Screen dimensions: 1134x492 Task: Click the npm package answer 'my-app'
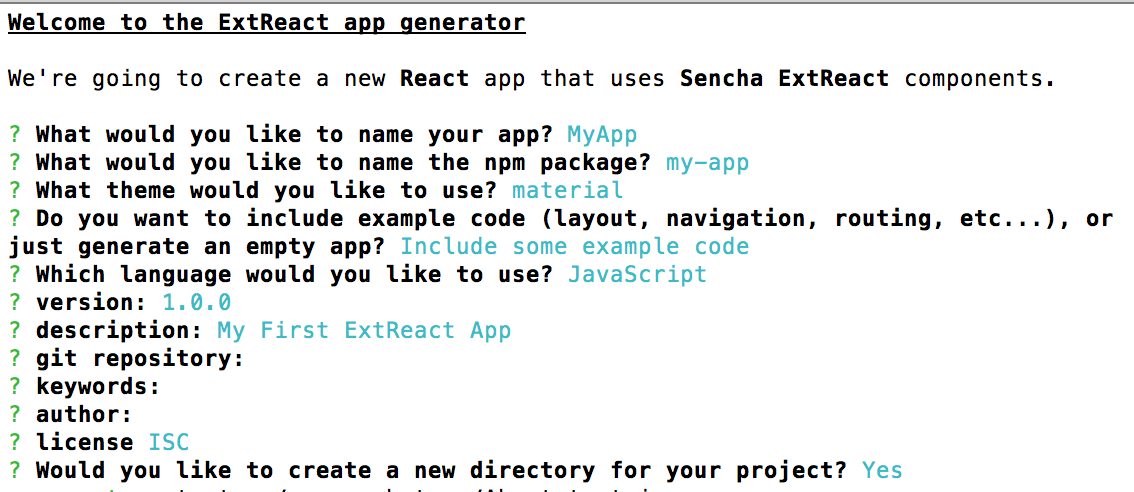707,163
